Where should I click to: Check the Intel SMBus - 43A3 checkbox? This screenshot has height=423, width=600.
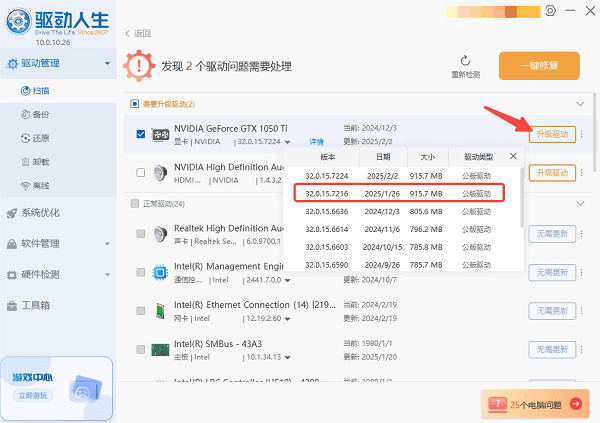point(140,350)
